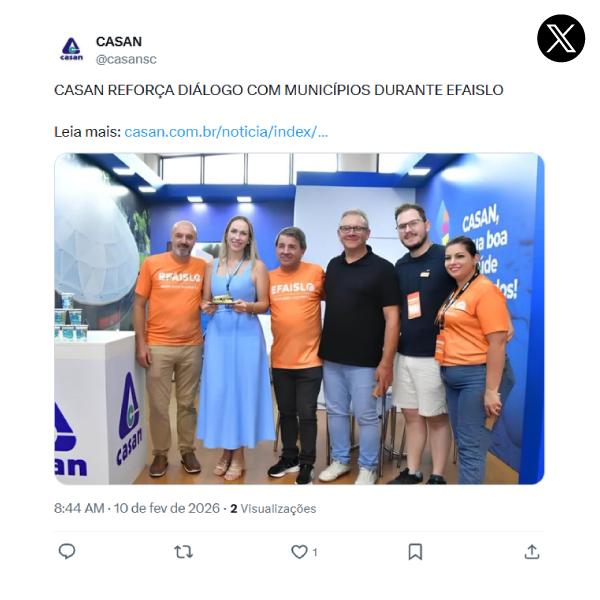The width and height of the screenshot is (600, 600).
Task: Repost this tweet with the retweet icon
Action: (x=184, y=552)
